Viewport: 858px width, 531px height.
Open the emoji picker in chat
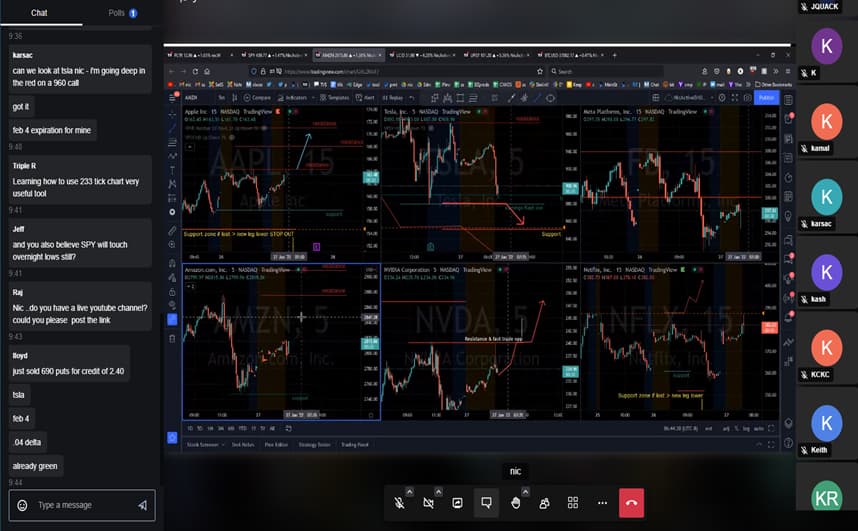pos(22,505)
